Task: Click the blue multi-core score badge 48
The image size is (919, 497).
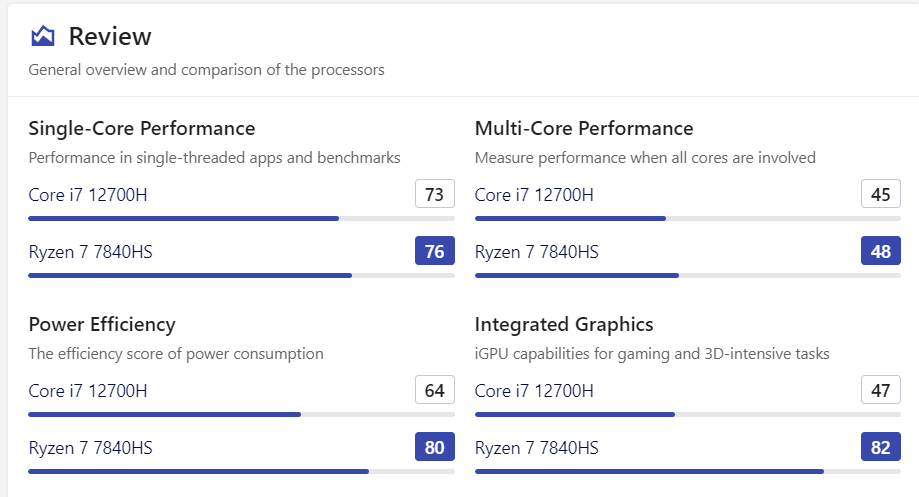Action: (x=880, y=251)
